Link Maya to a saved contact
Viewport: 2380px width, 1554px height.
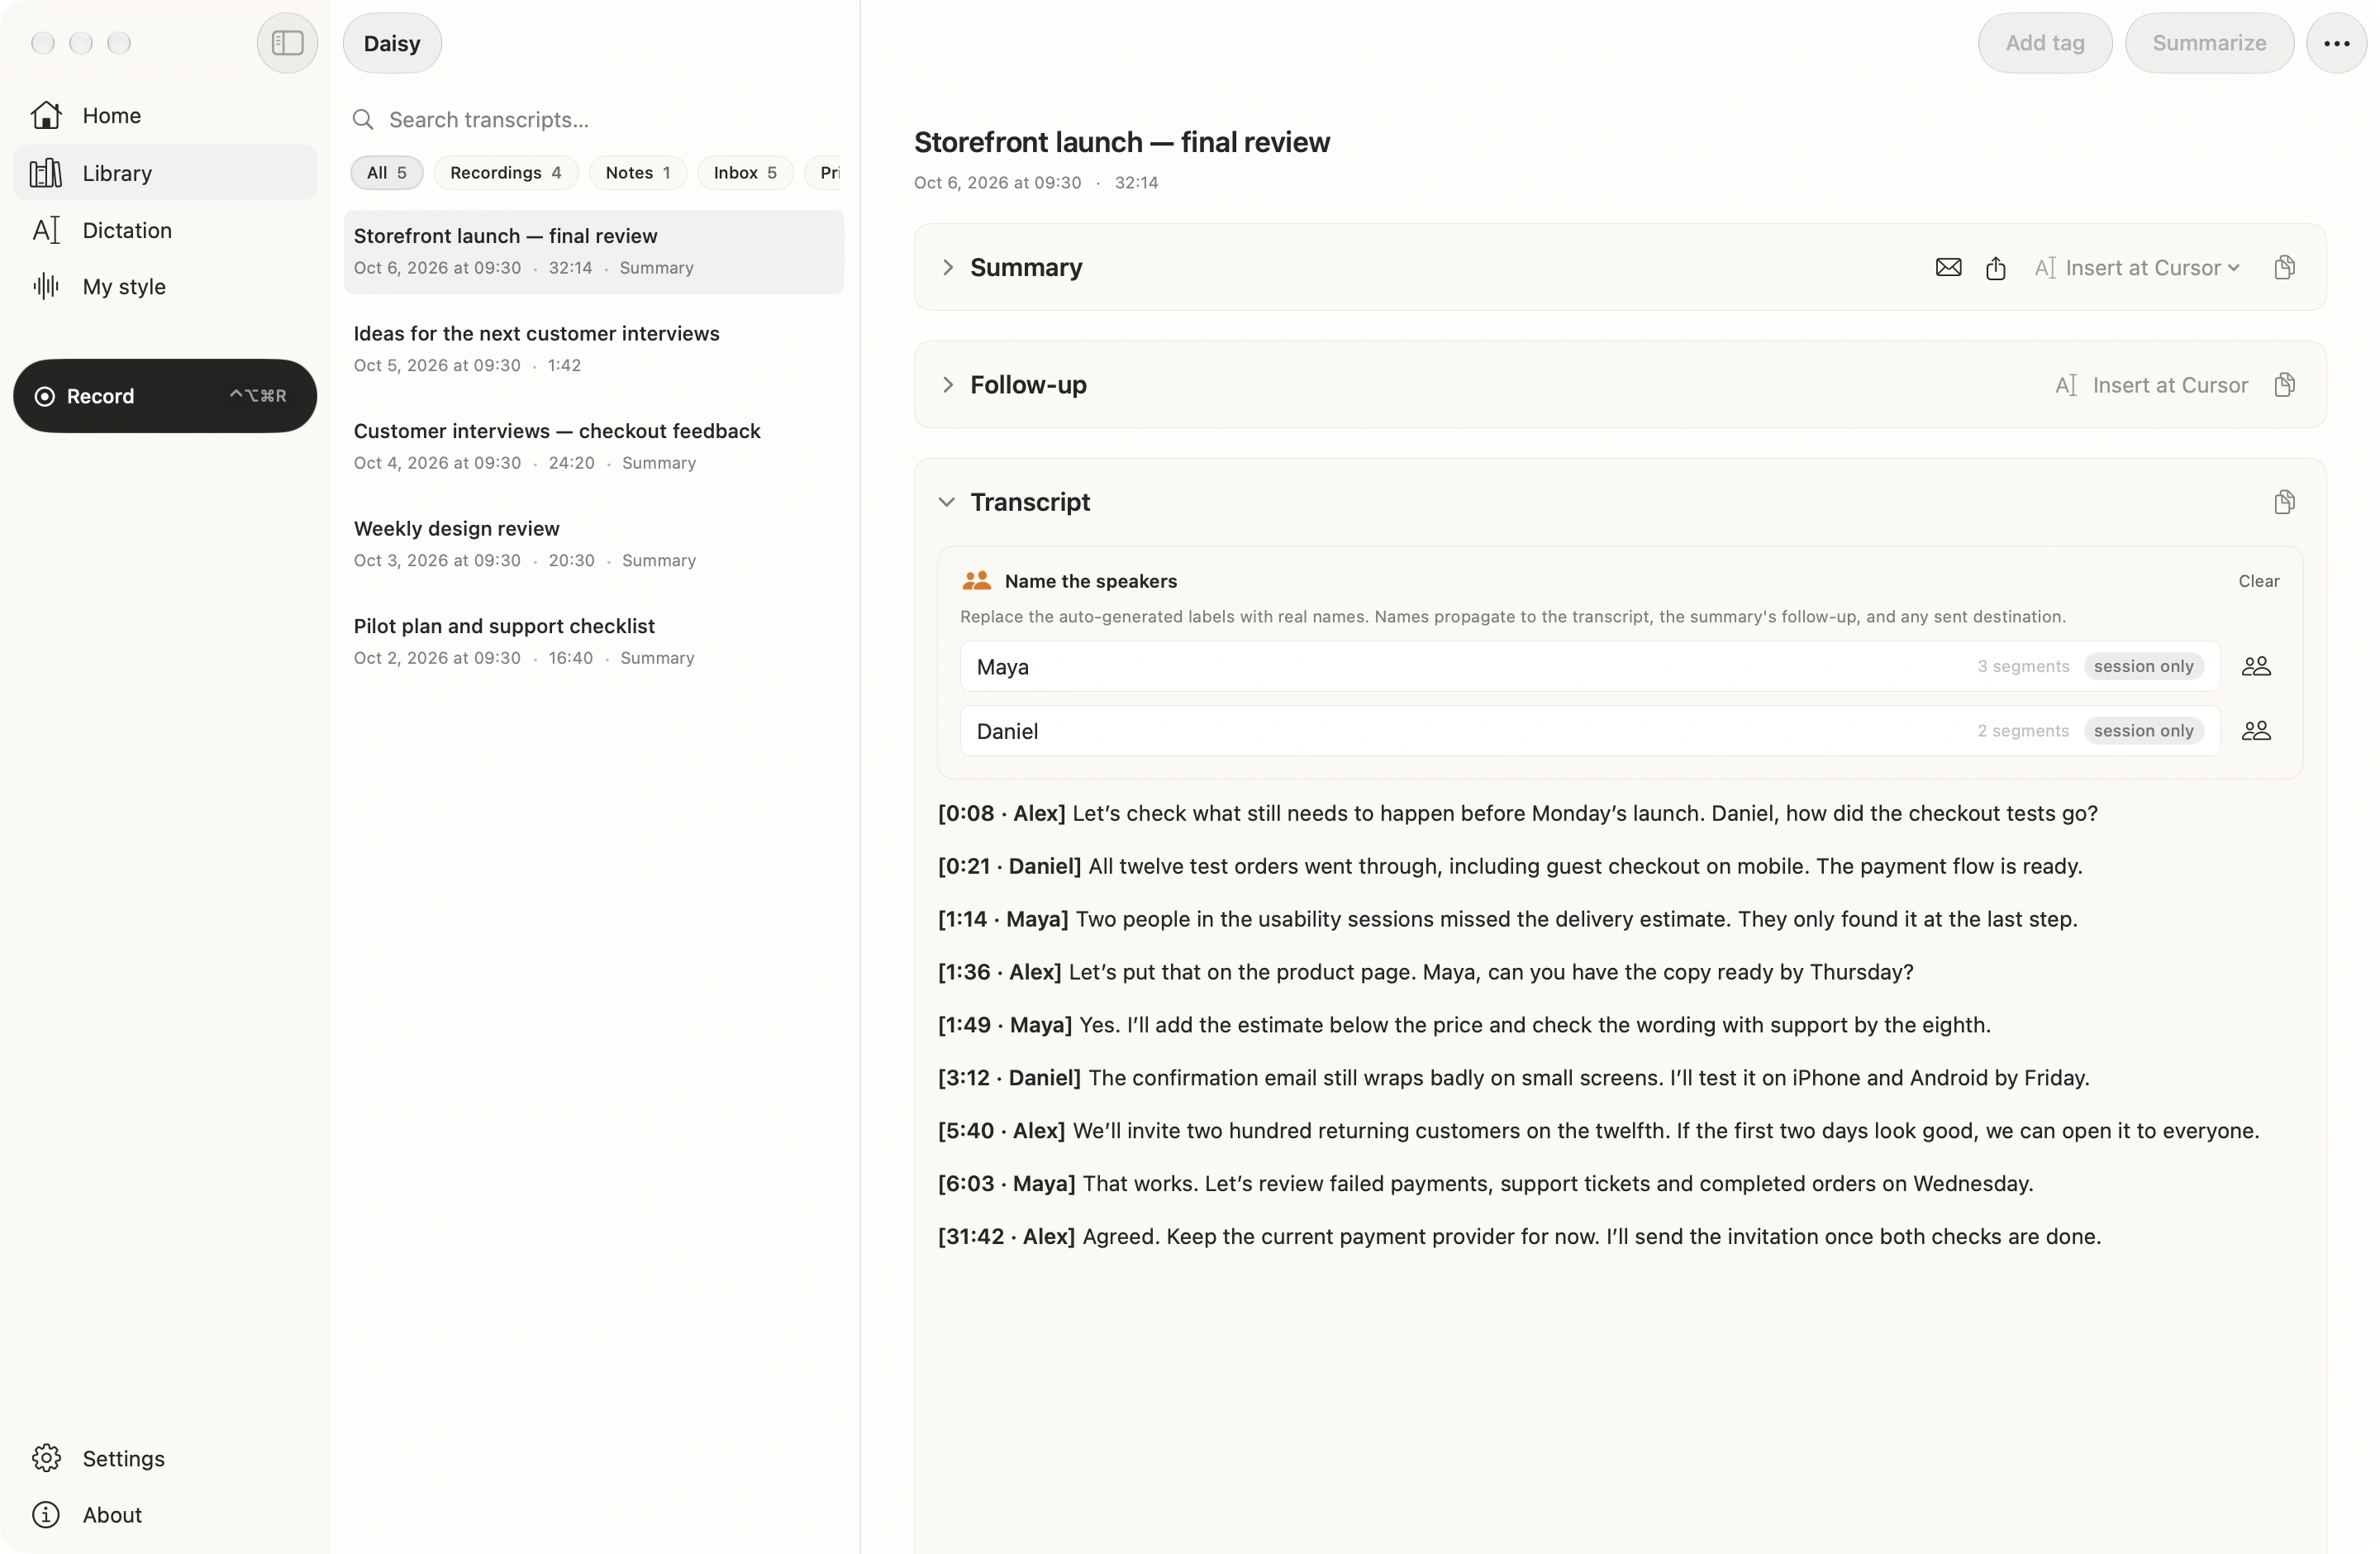[x=2256, y=666]
